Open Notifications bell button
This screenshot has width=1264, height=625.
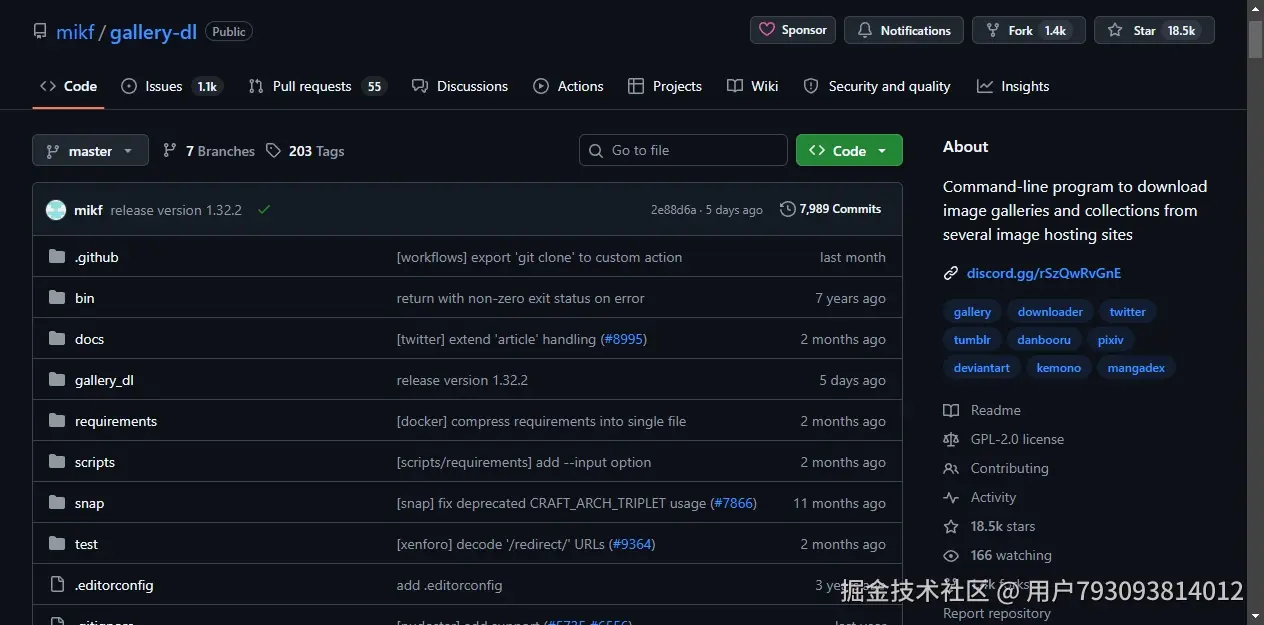(904, 30)
